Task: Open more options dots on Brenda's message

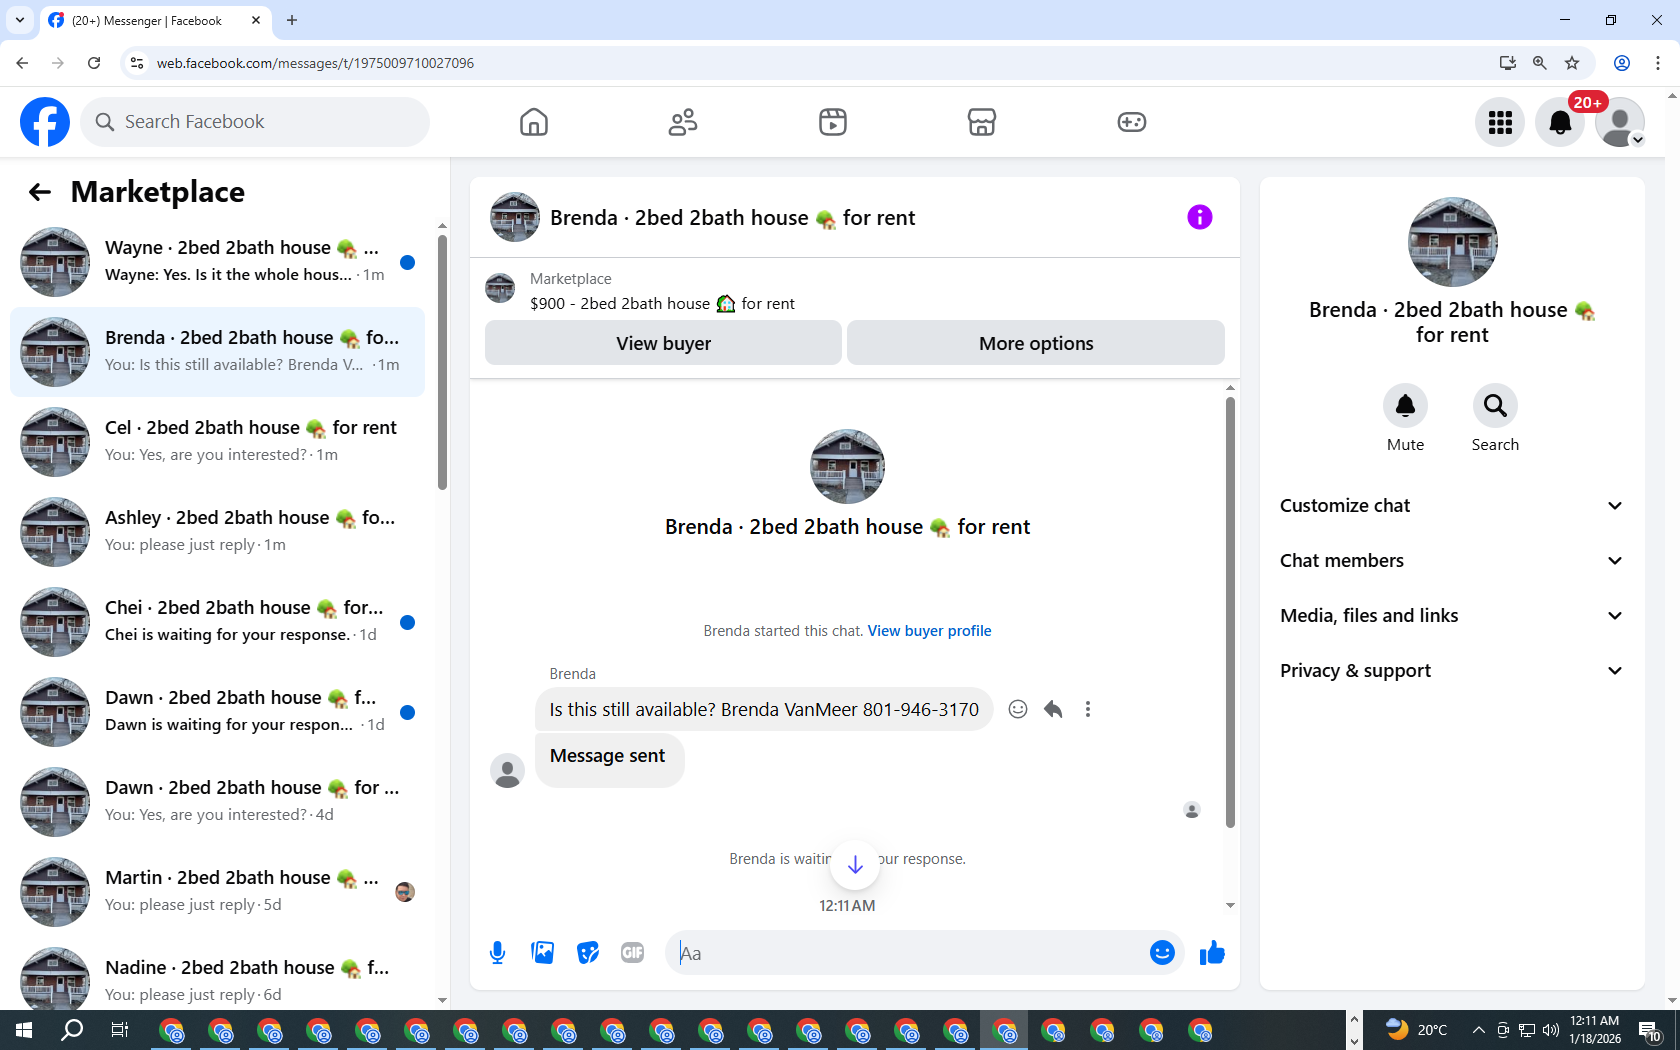Action: [1088, 709]
